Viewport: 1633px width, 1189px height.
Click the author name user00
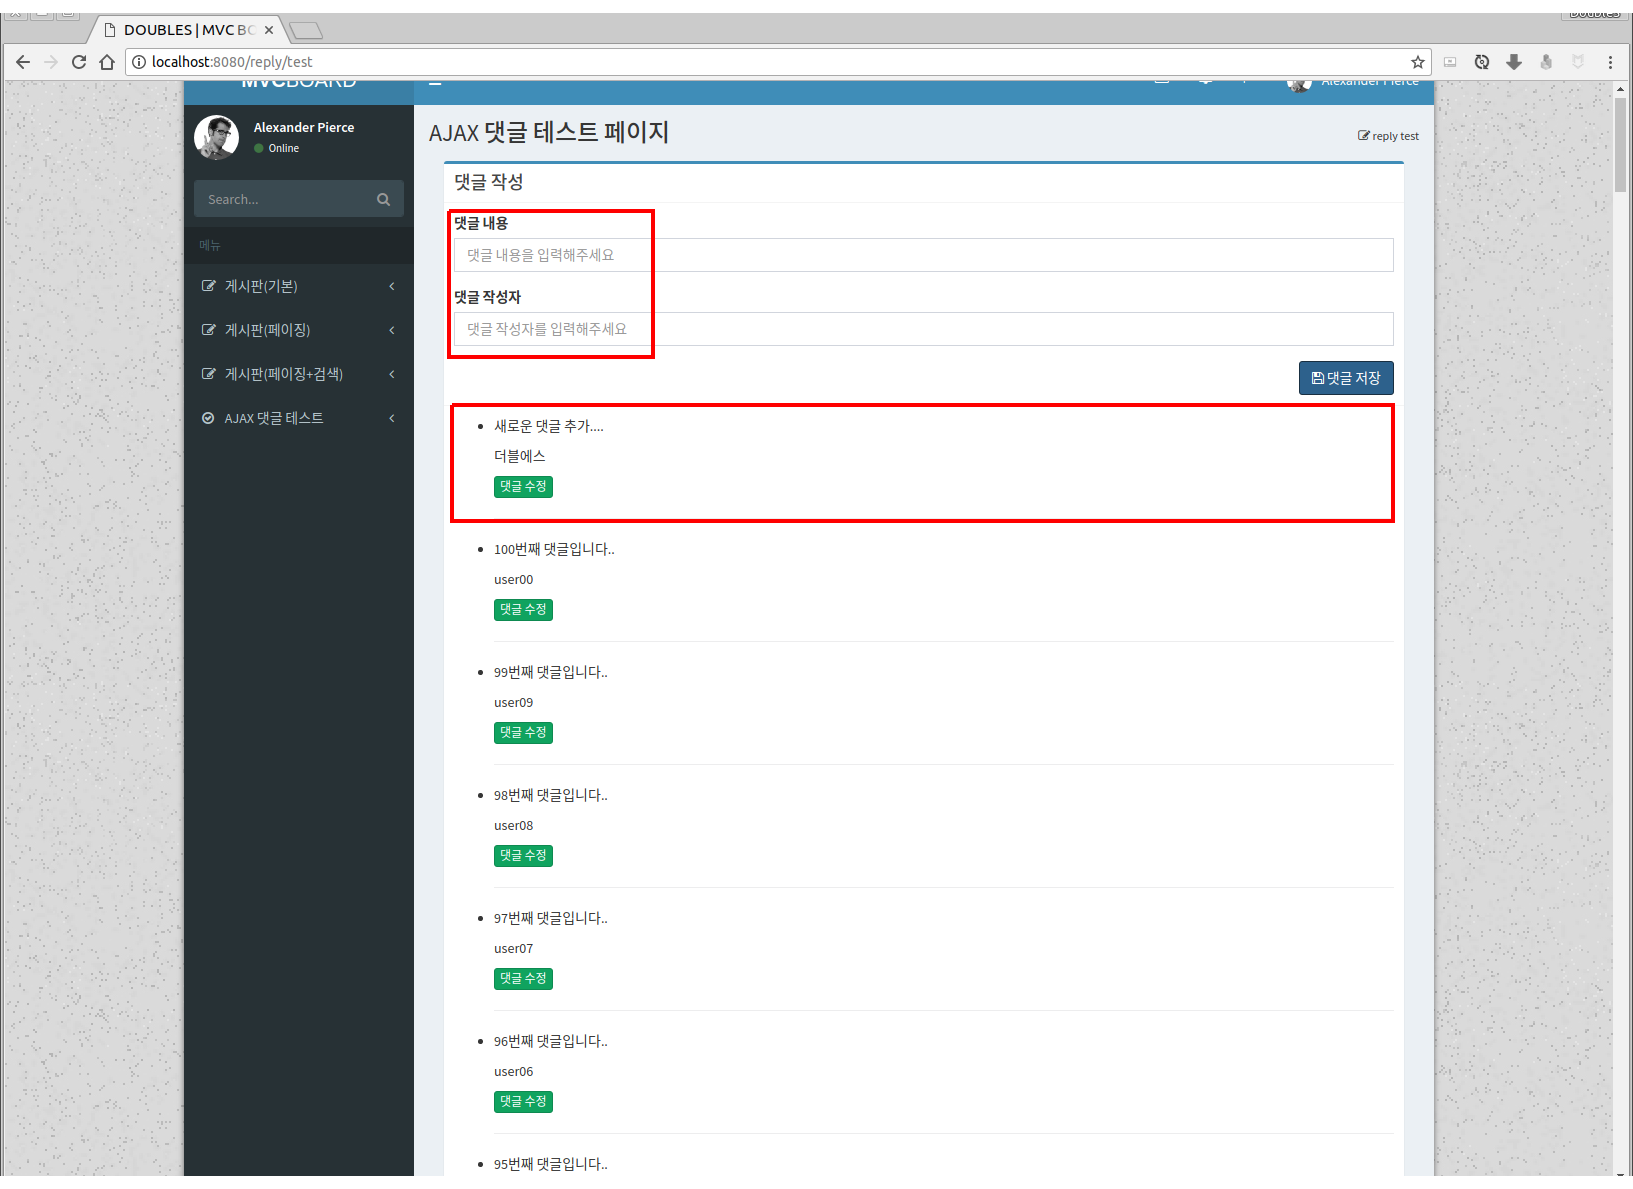[x=514, y=579]
